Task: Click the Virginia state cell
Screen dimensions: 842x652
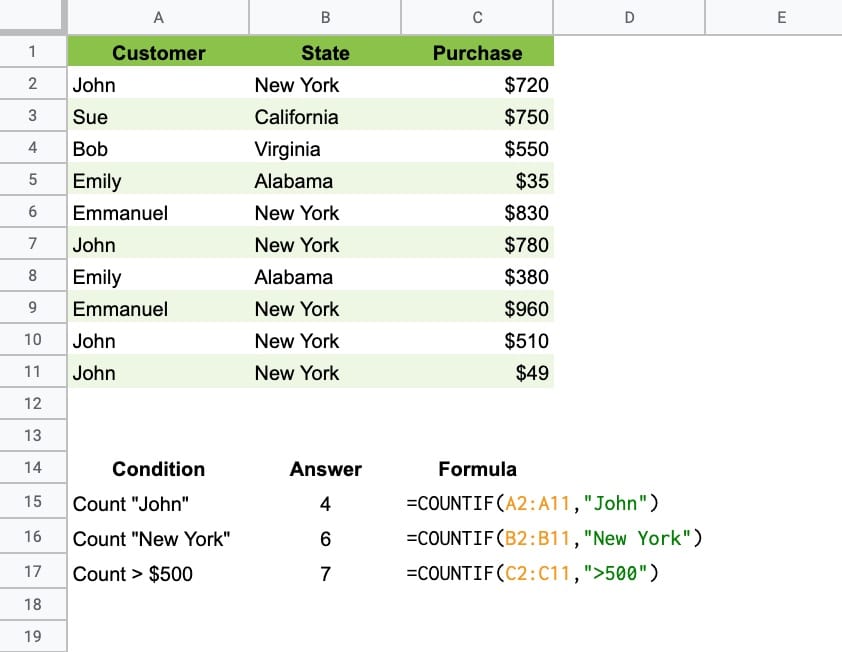Action: coord(325,149)
